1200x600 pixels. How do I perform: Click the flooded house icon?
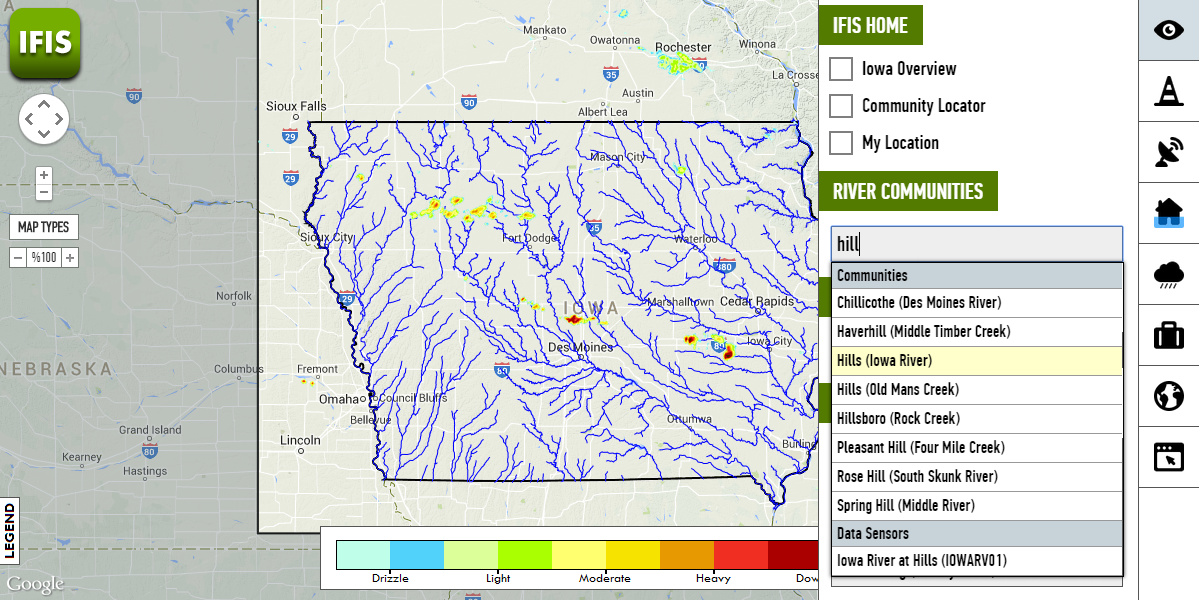click(x=1168, y=213)
